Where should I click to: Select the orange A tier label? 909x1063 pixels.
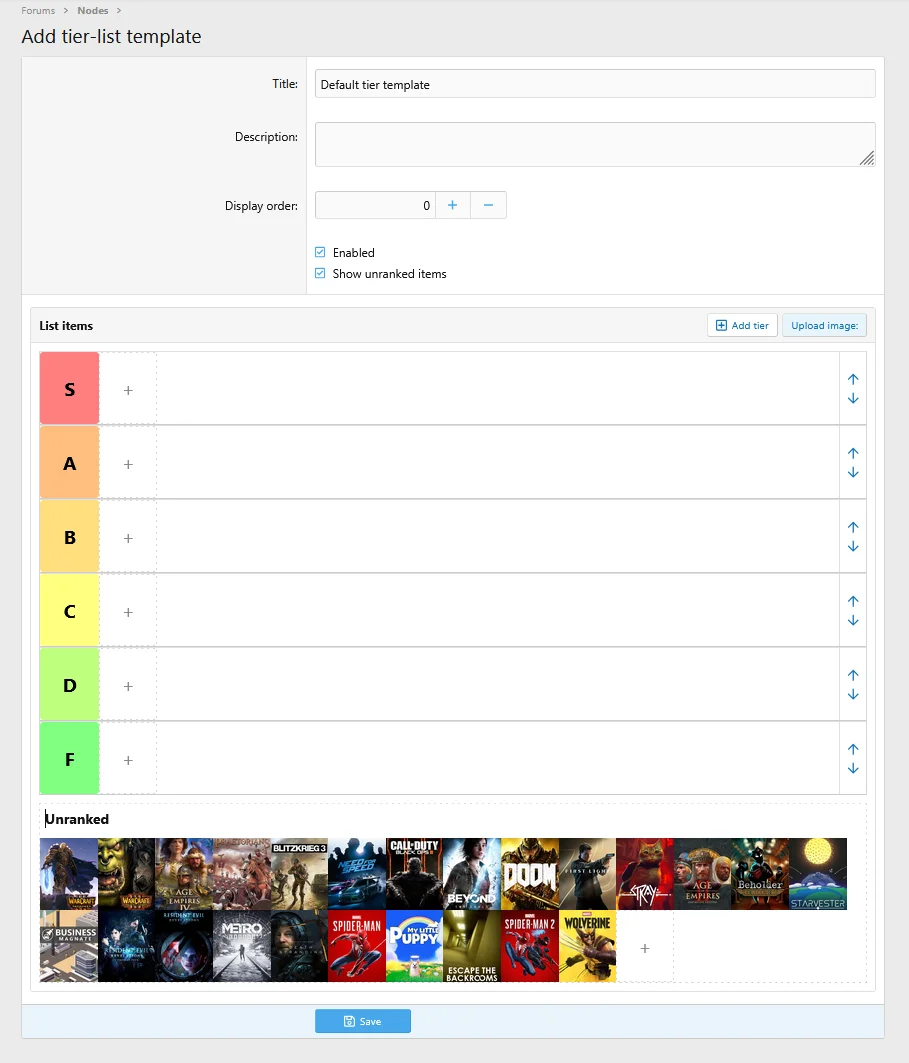pyautogui.click(x=69, y=462)
